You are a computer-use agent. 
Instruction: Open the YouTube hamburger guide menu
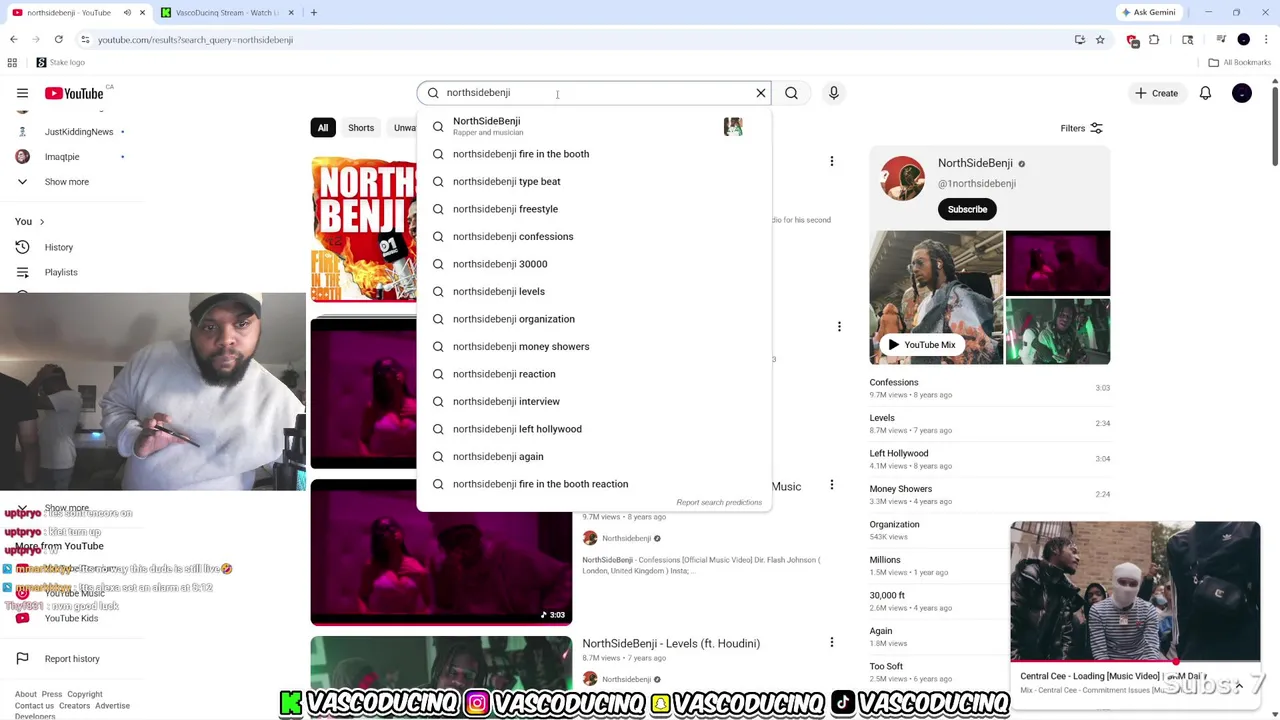click(22, 93)
